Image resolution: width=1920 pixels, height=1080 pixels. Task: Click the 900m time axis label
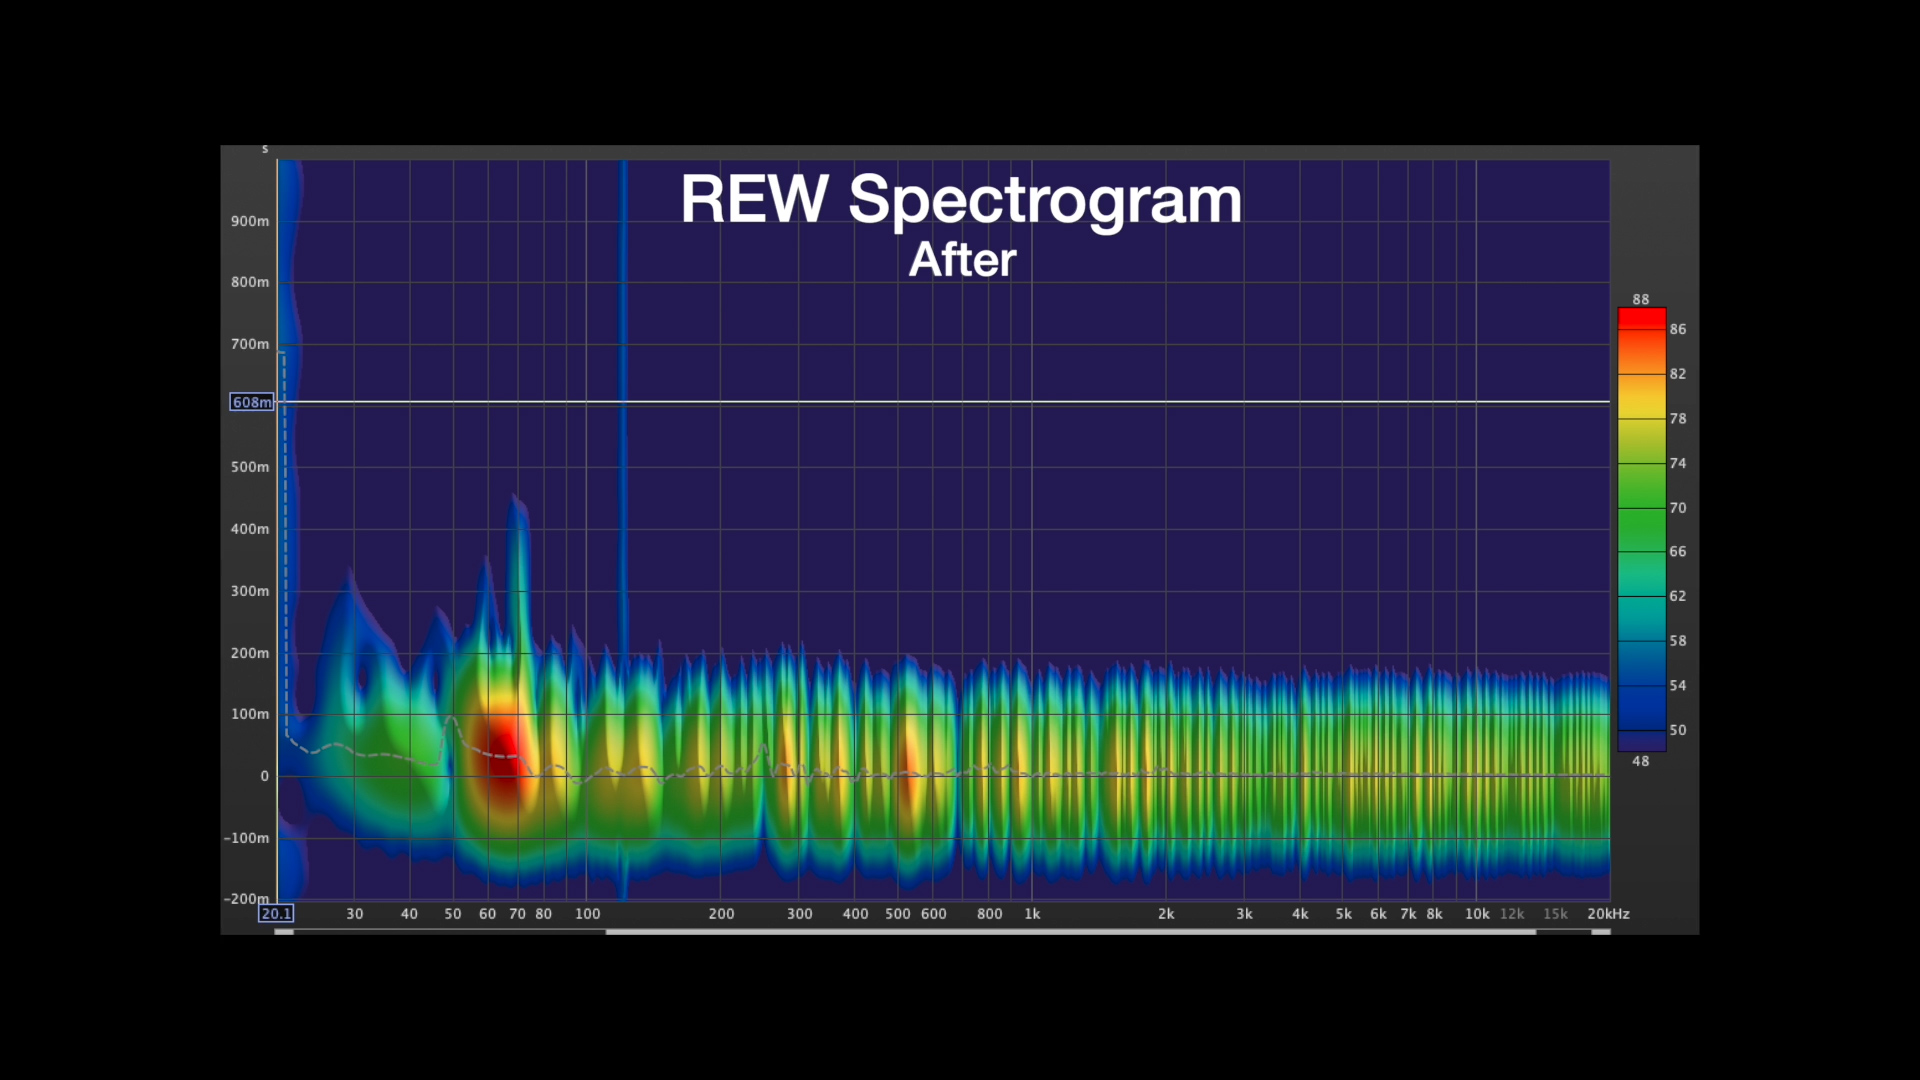(x=250, y=221)
